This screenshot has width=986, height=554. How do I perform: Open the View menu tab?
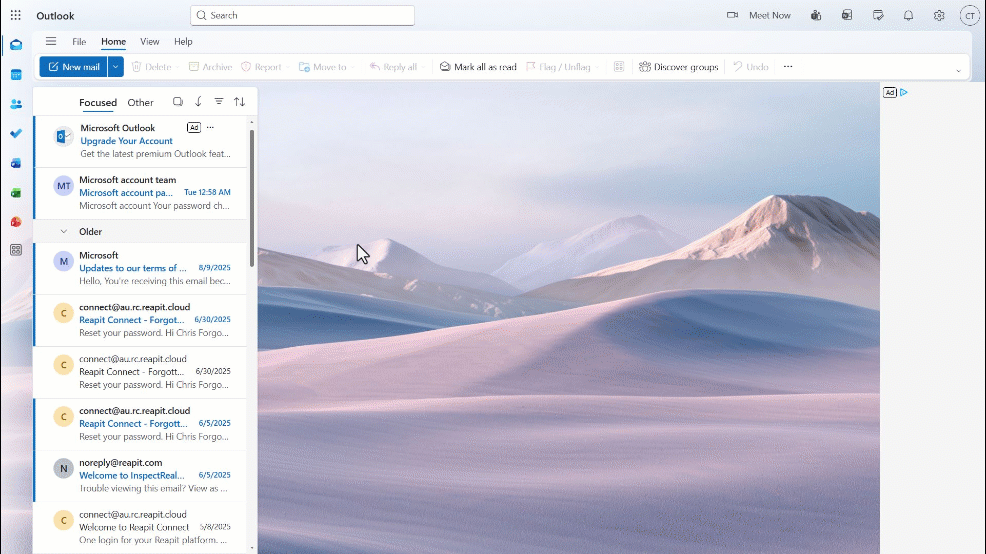(150, 42)
